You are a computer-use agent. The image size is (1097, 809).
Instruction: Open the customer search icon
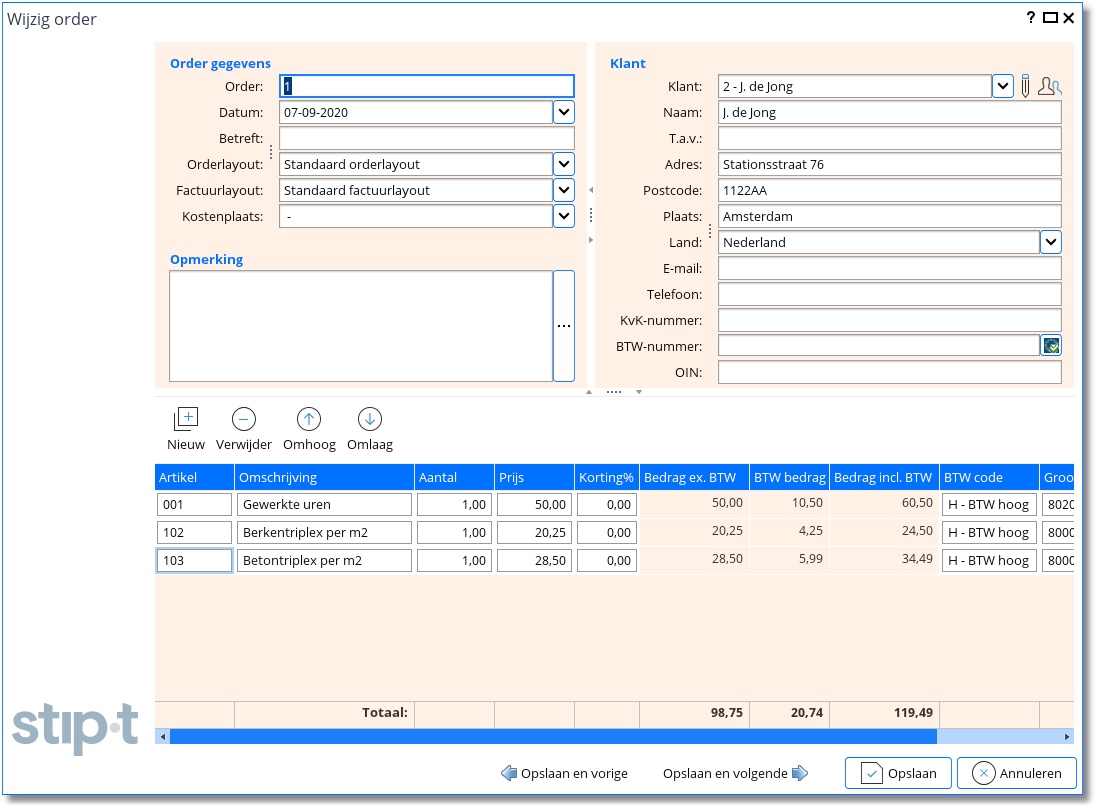[1049, 87]
